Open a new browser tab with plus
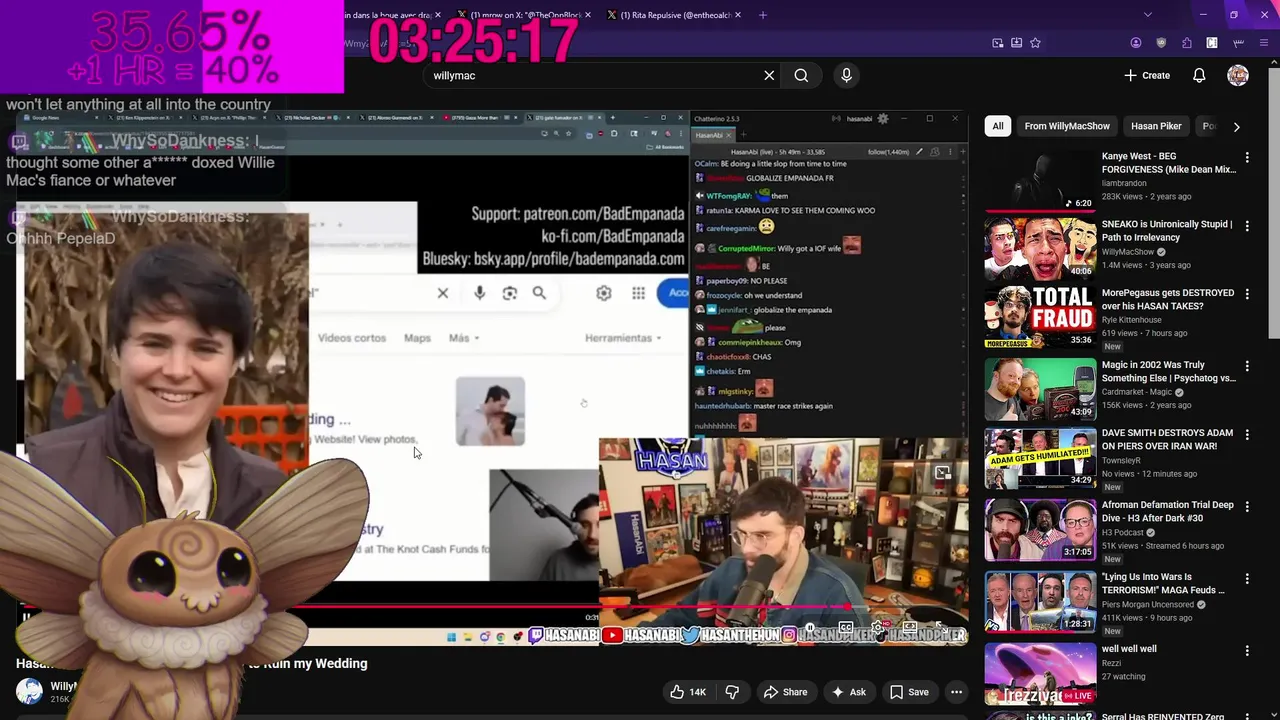Viewport: 1280px width, 720px height. pos(763,15)
